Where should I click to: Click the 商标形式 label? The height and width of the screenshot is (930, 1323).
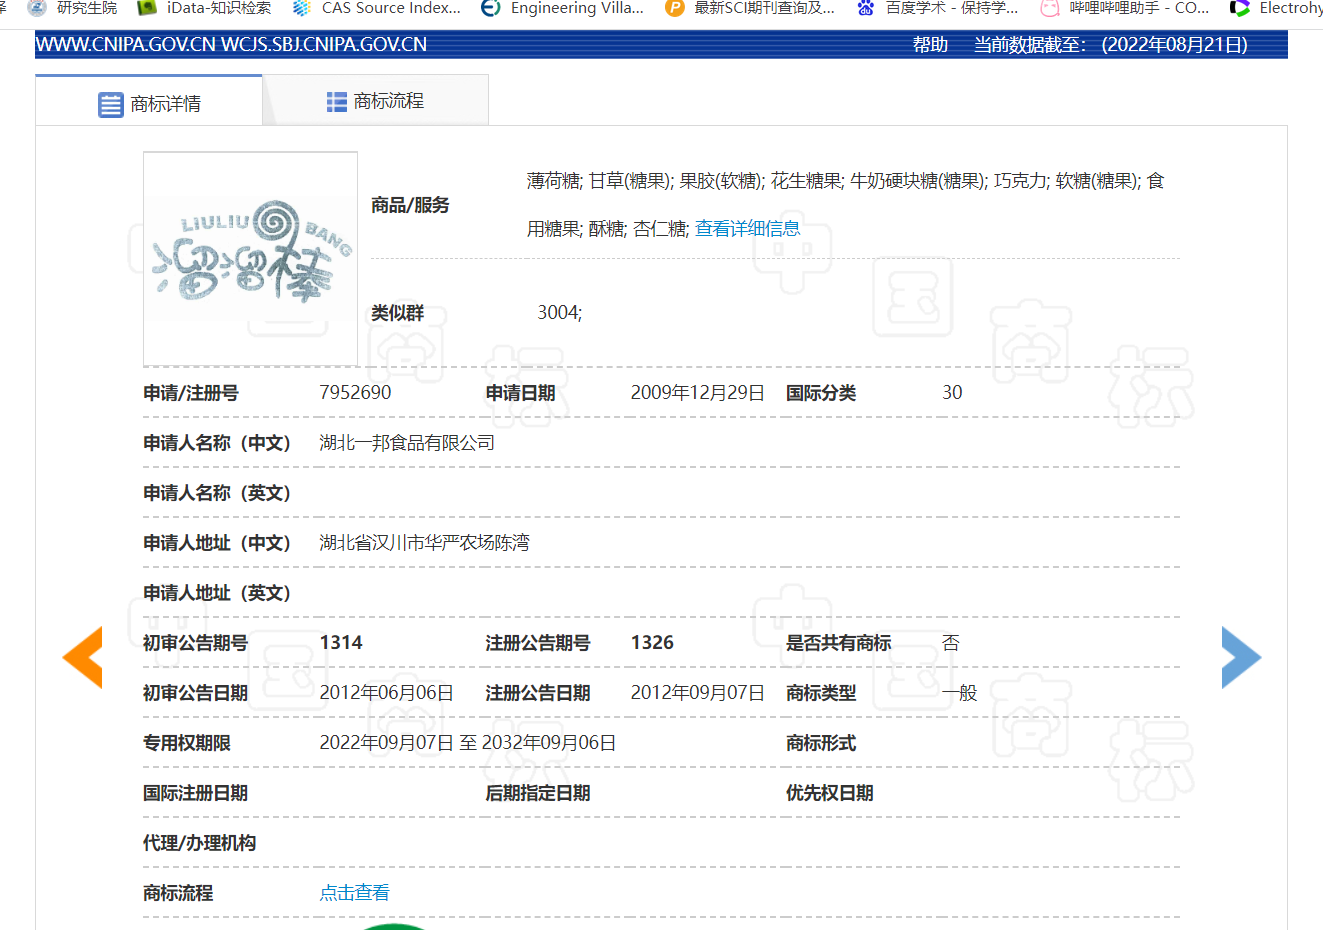(821, 743)
